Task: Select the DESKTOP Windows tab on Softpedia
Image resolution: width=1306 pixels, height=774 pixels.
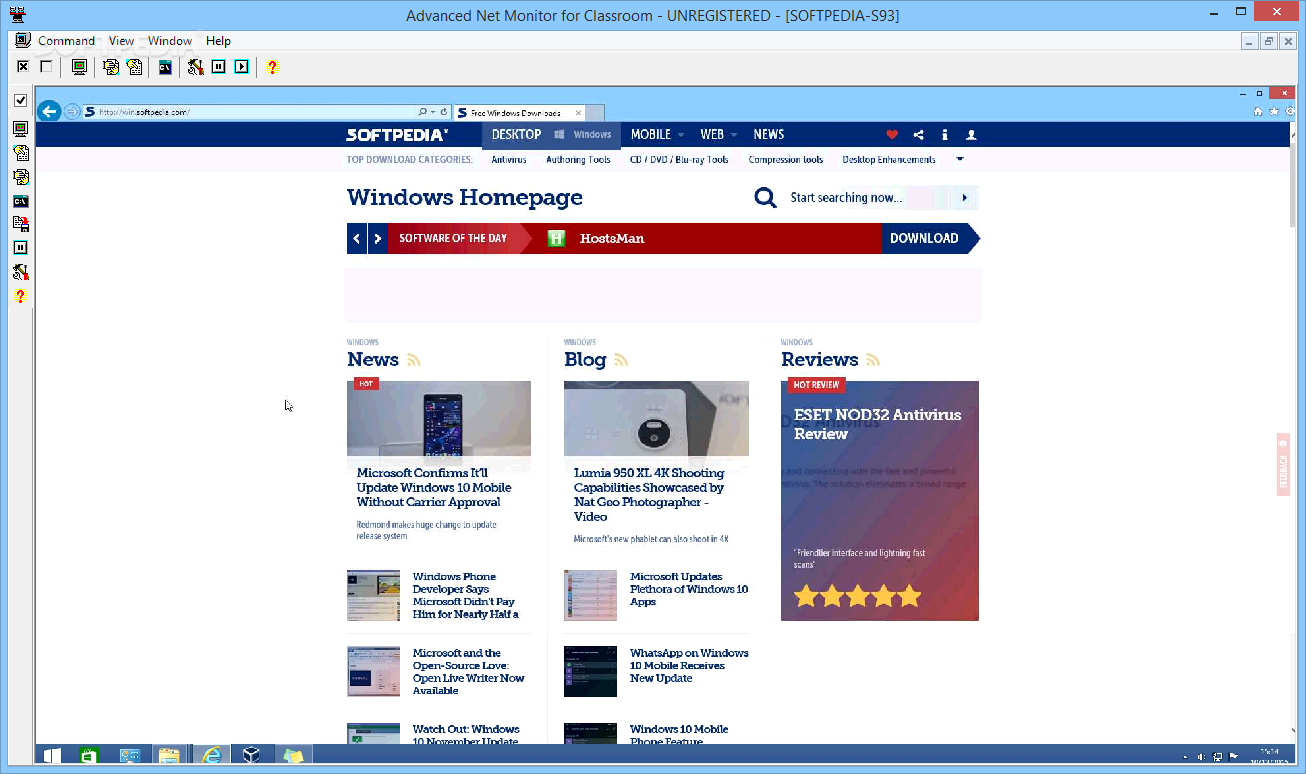Action: 551,135
